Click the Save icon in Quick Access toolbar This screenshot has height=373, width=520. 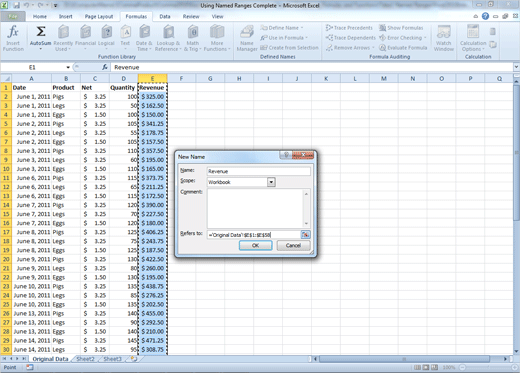coord(17,5)
